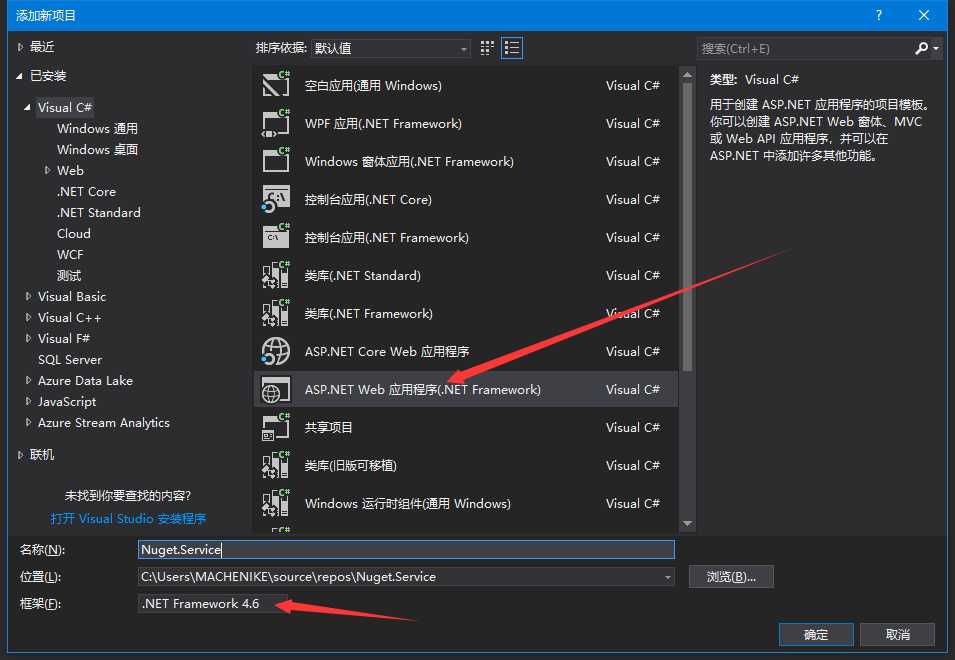Click the blank app (Universal Windows) template icon

click(x=276, y=85)
